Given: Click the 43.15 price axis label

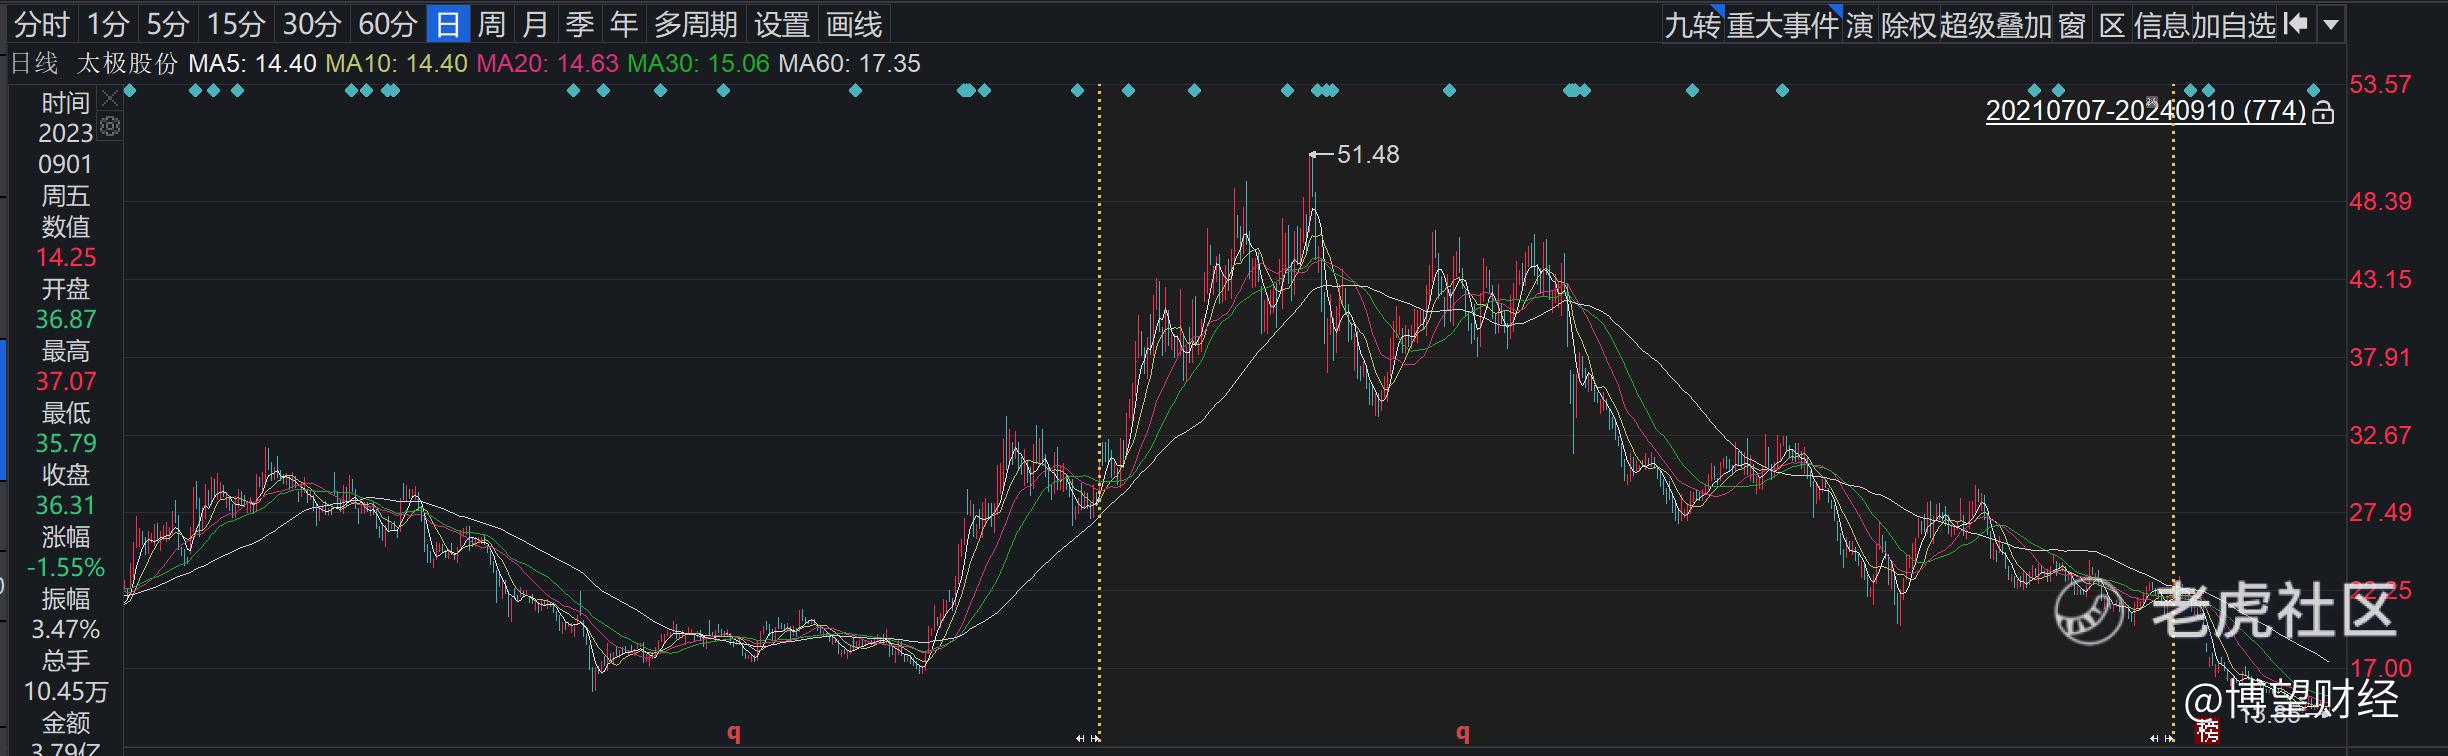Looking at the screenshot, I should (2380, 280).
